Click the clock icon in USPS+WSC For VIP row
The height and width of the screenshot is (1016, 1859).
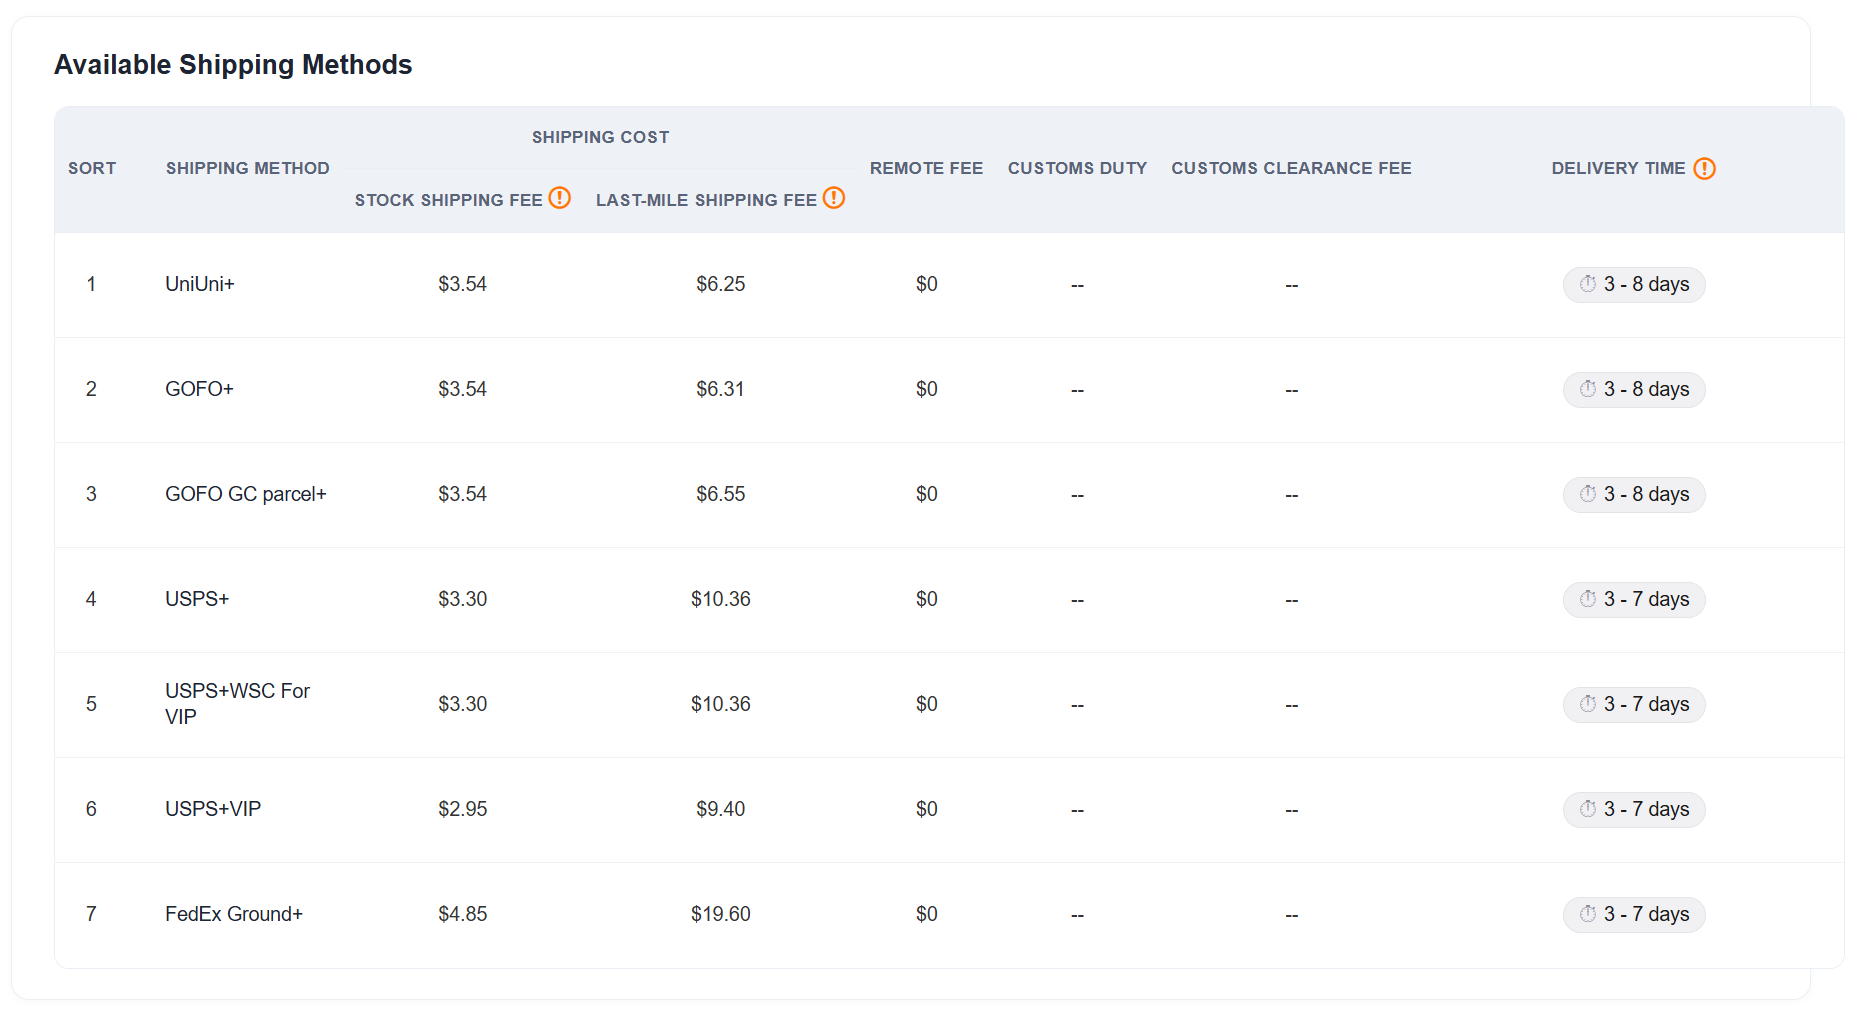point(1588,704)
